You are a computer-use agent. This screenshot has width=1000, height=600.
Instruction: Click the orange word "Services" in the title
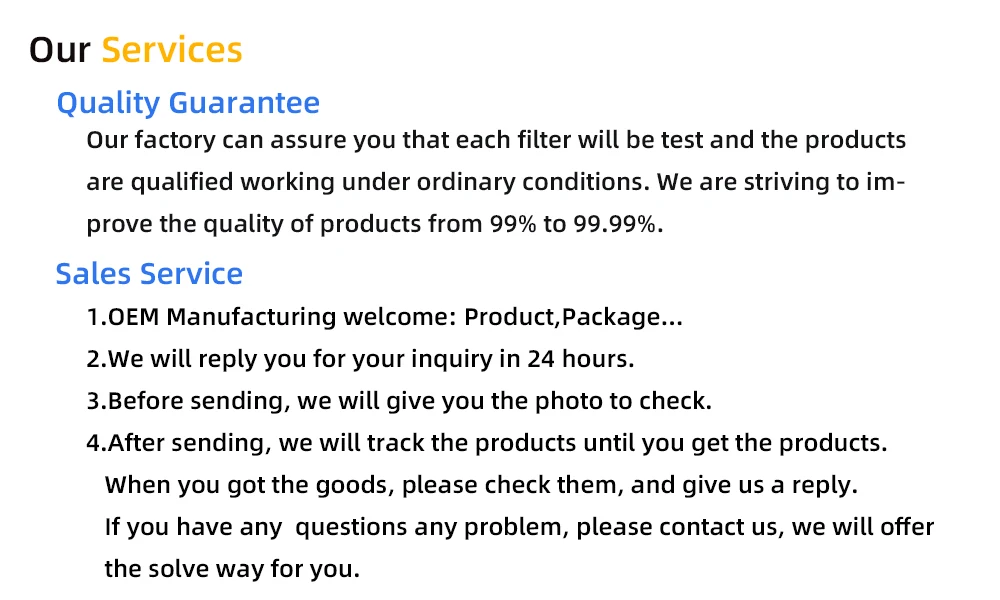172,50
